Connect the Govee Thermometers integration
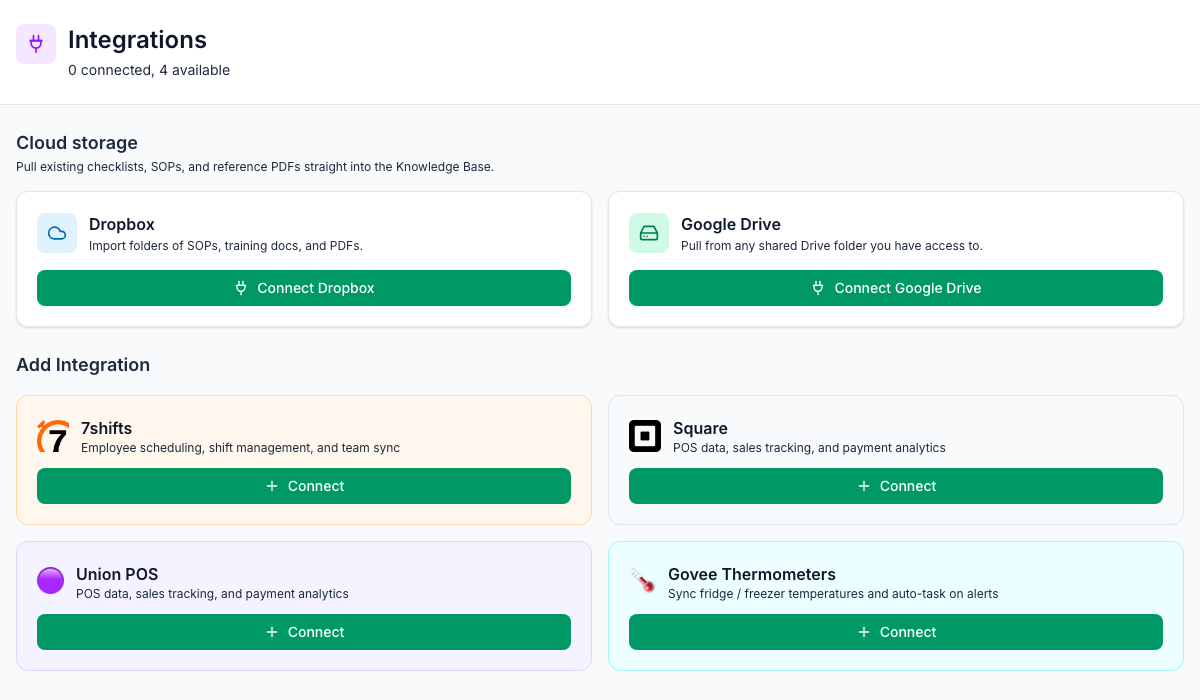This screenshot has height=700, width=1200. pyautogui.click(x=896, y=632)
